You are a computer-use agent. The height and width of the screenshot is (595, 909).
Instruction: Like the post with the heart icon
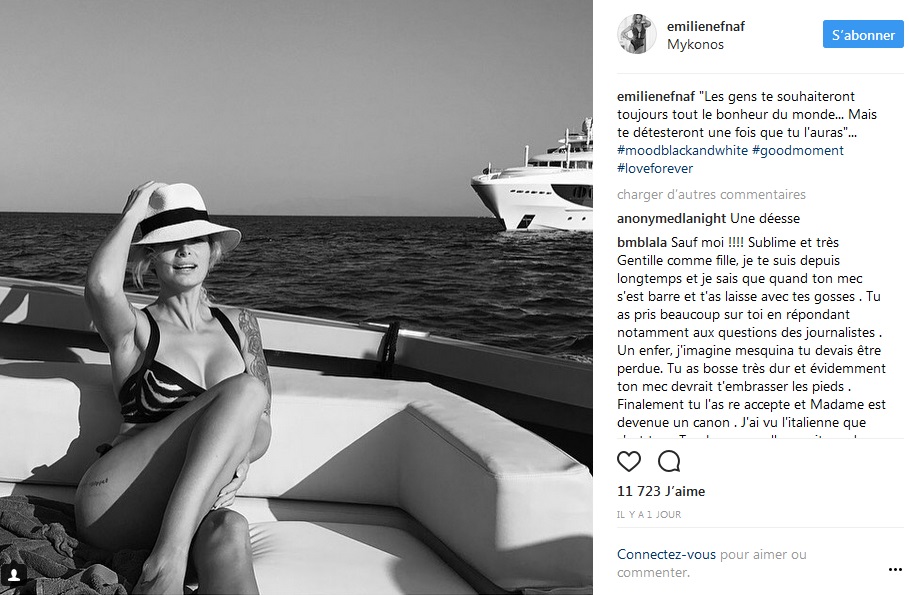point(628,461)
